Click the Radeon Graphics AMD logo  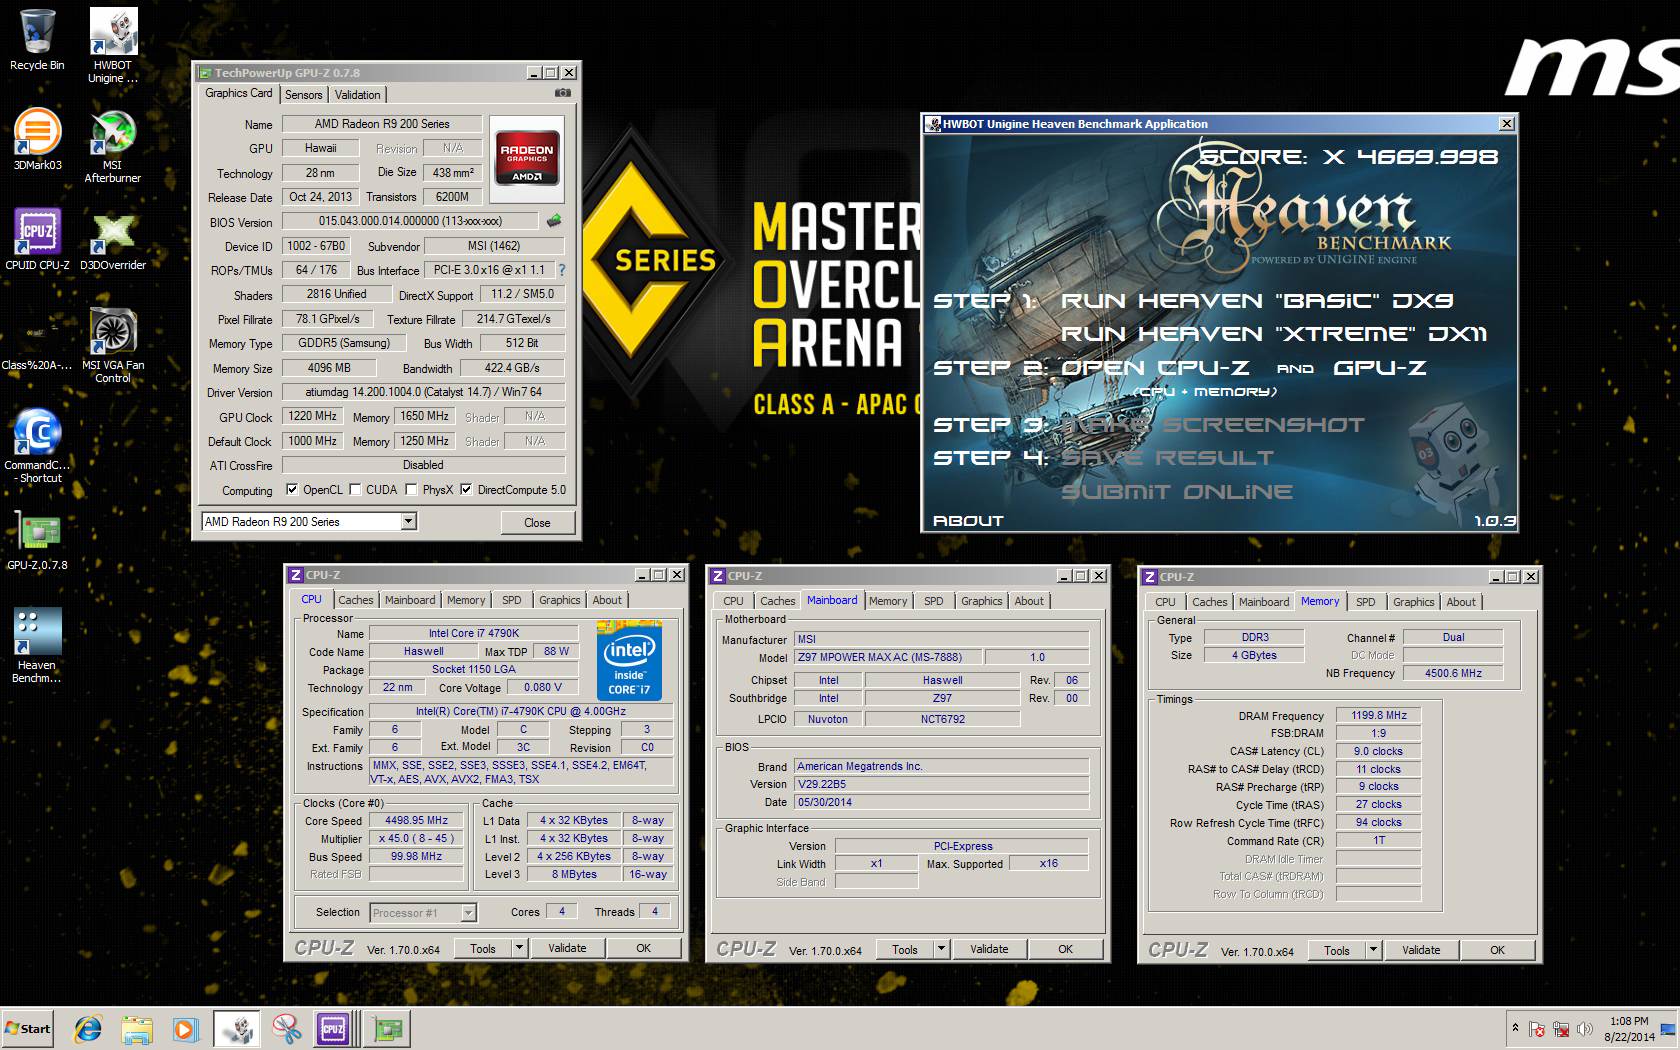527,160
